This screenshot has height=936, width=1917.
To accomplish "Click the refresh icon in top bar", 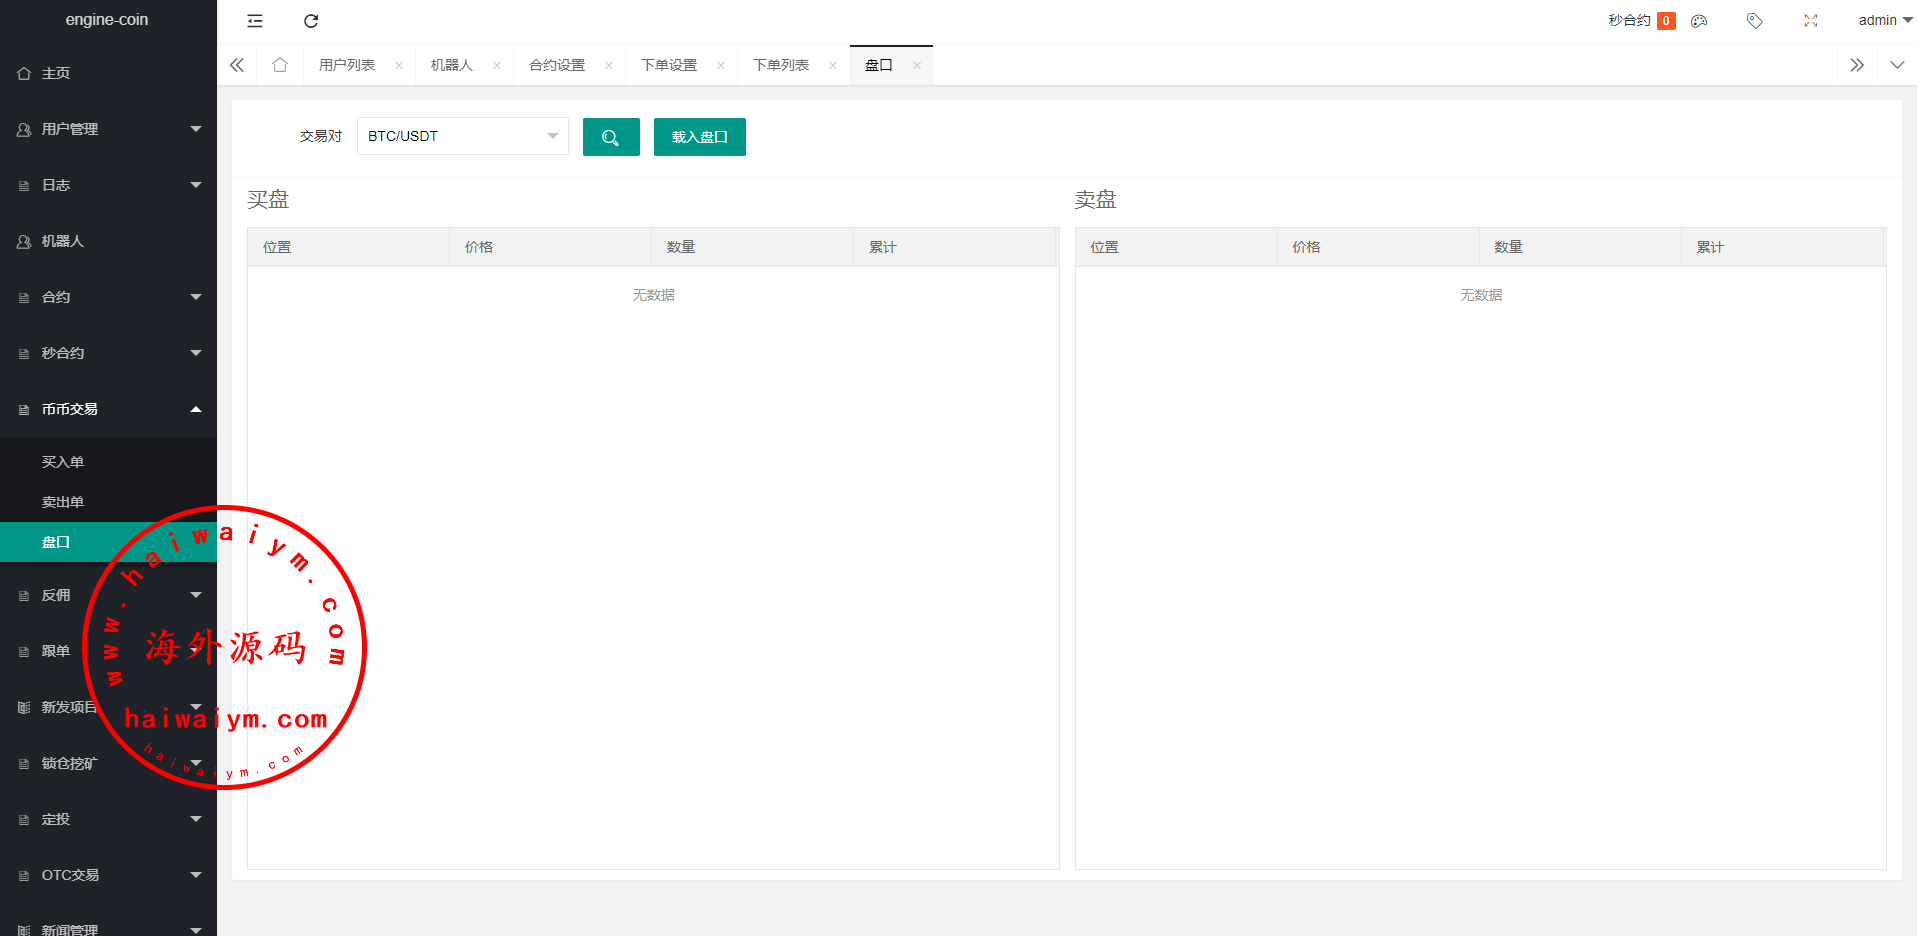I will point(311,21).
